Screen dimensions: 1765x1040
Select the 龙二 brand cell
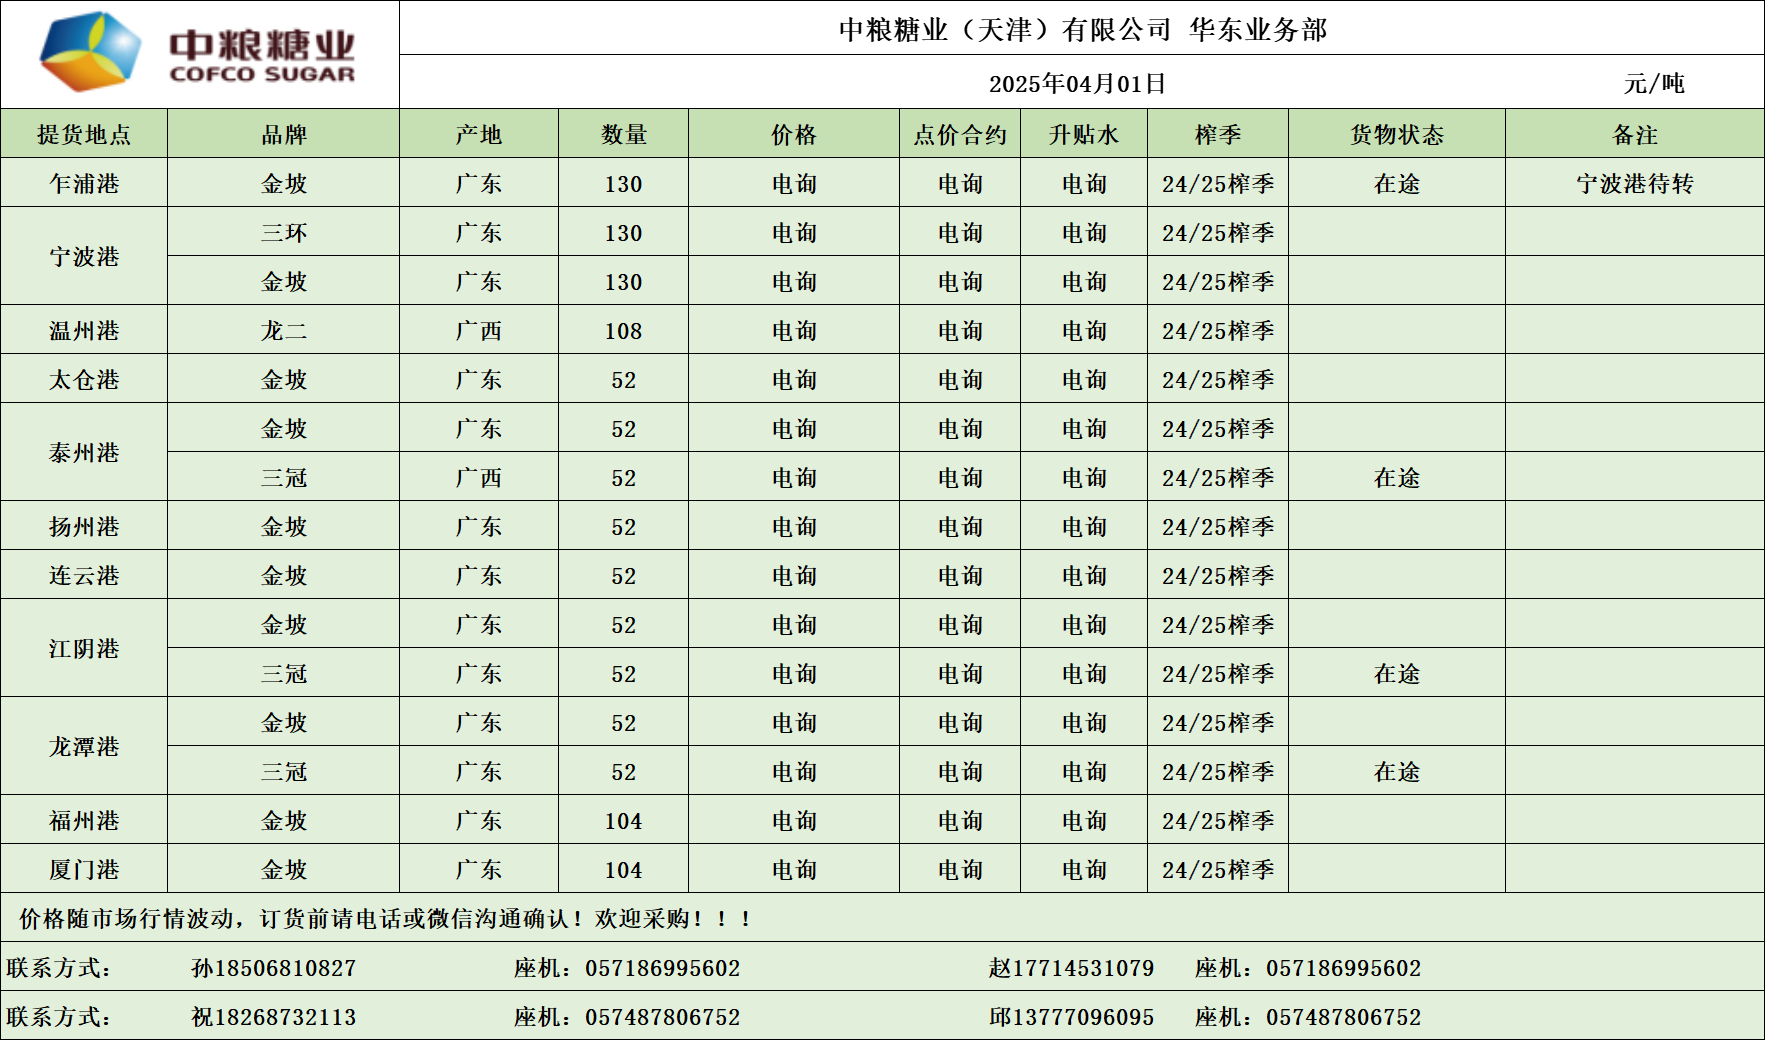coord(283,330)
